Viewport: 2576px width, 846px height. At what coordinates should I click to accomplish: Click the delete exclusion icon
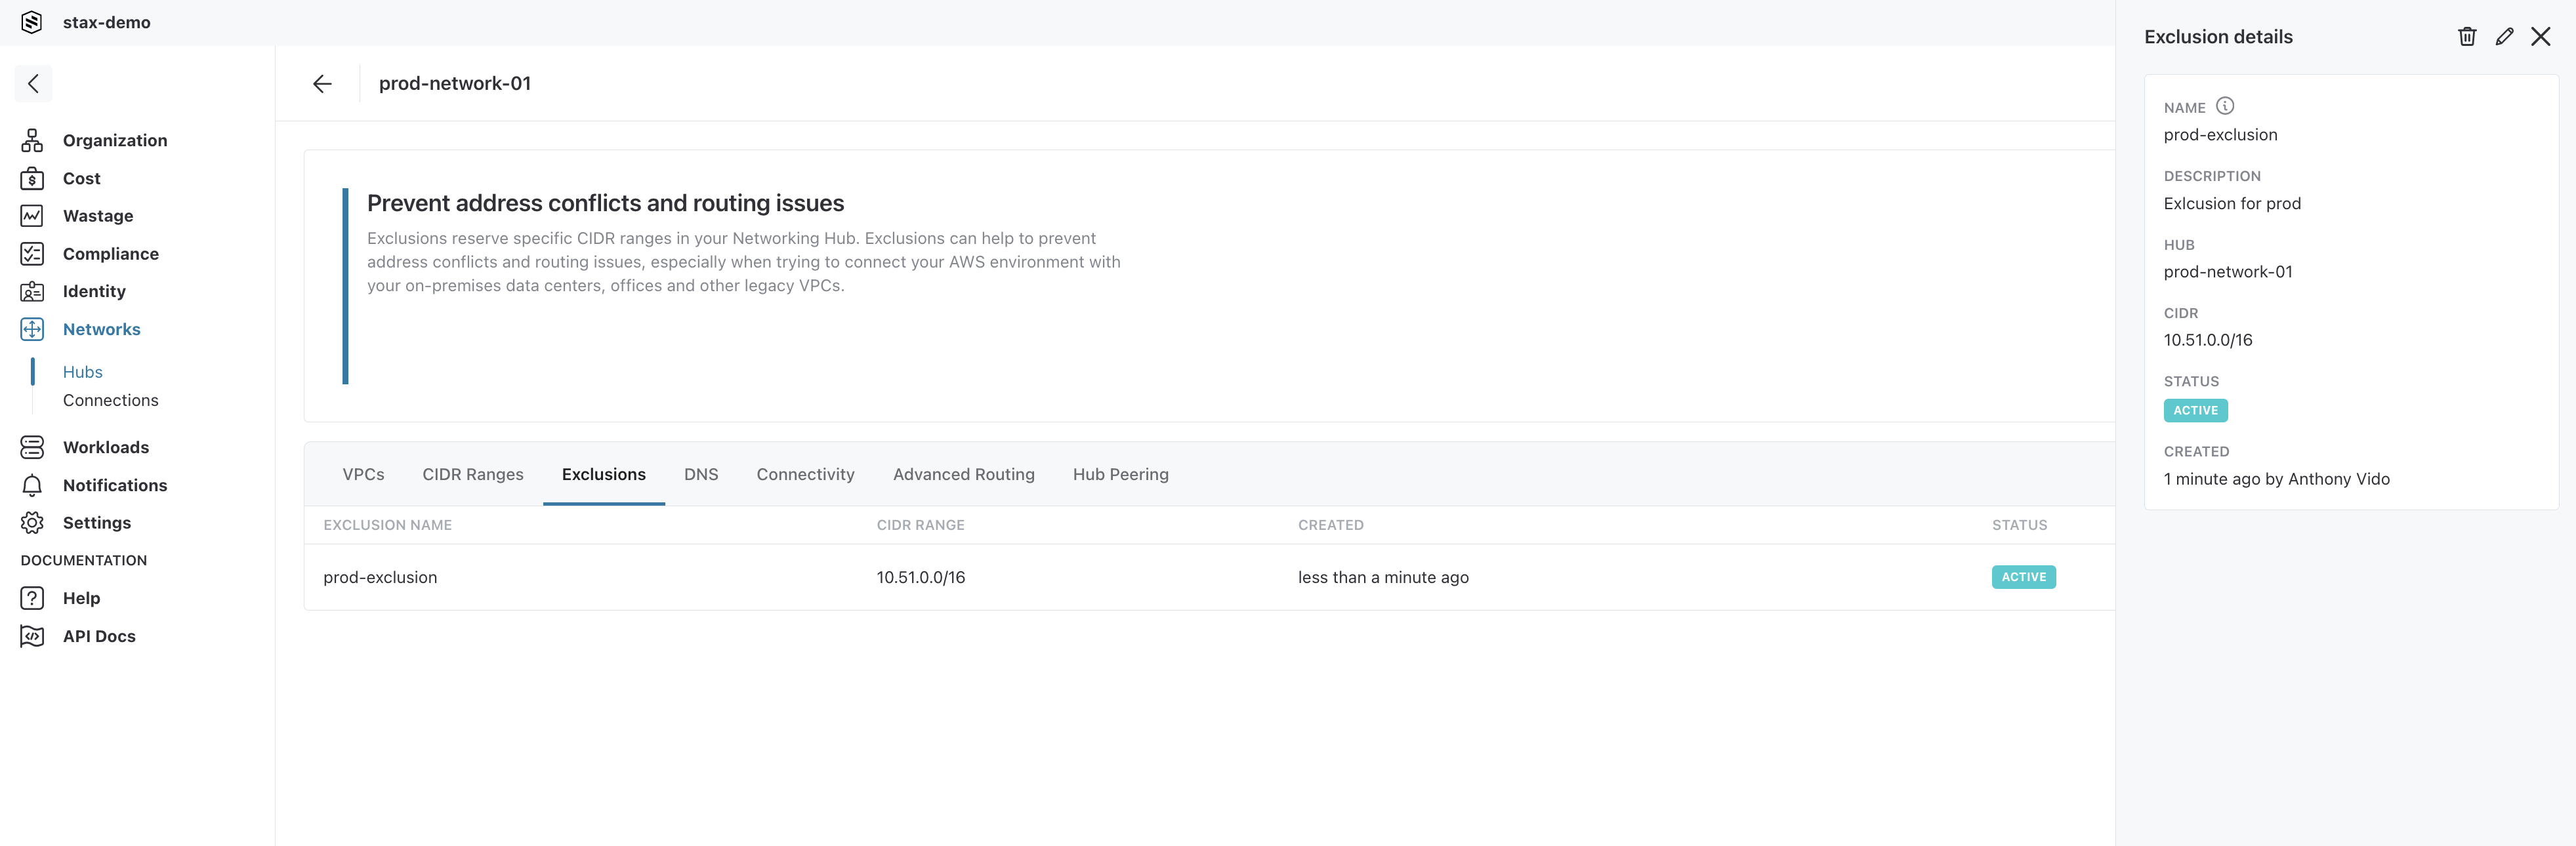(2462, 36)
